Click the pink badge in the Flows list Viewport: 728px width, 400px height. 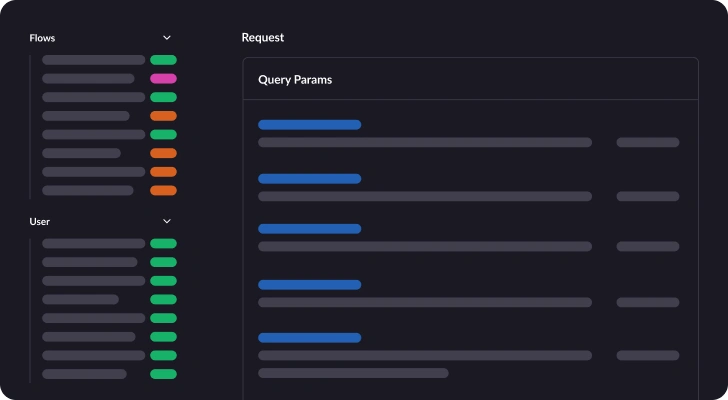point(163,78)
